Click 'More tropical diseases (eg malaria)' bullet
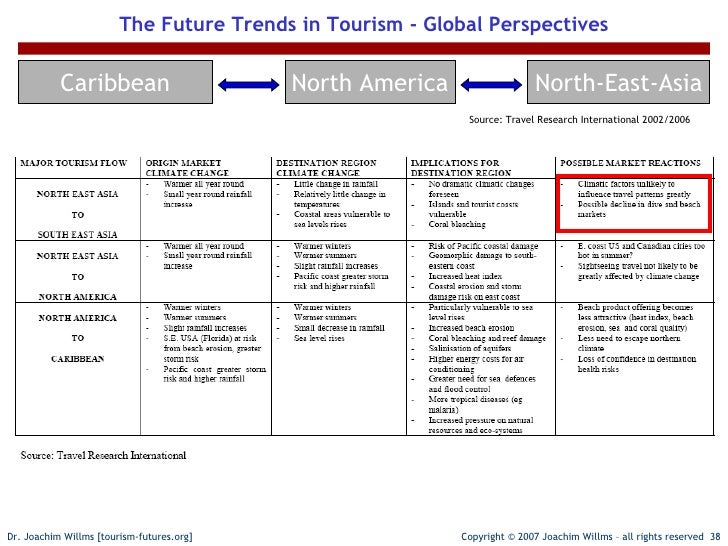The height and width of the screenshot is (546, 728). pos(475,404)
